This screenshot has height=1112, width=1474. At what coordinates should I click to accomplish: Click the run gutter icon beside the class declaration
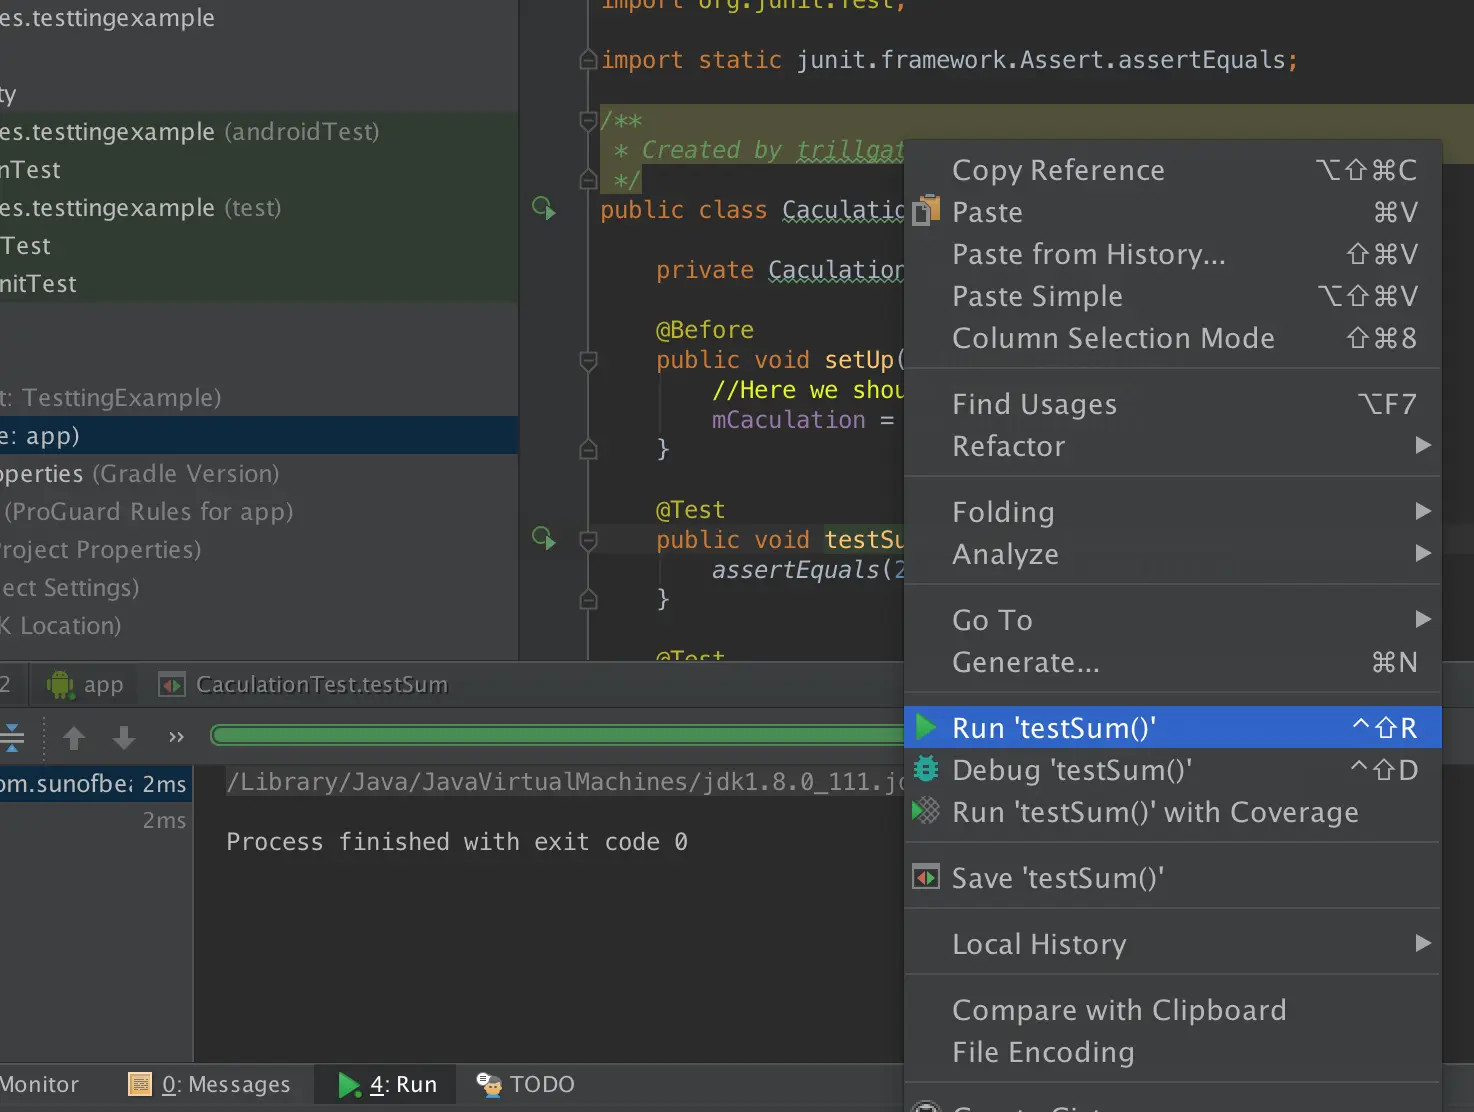(543, 208)
